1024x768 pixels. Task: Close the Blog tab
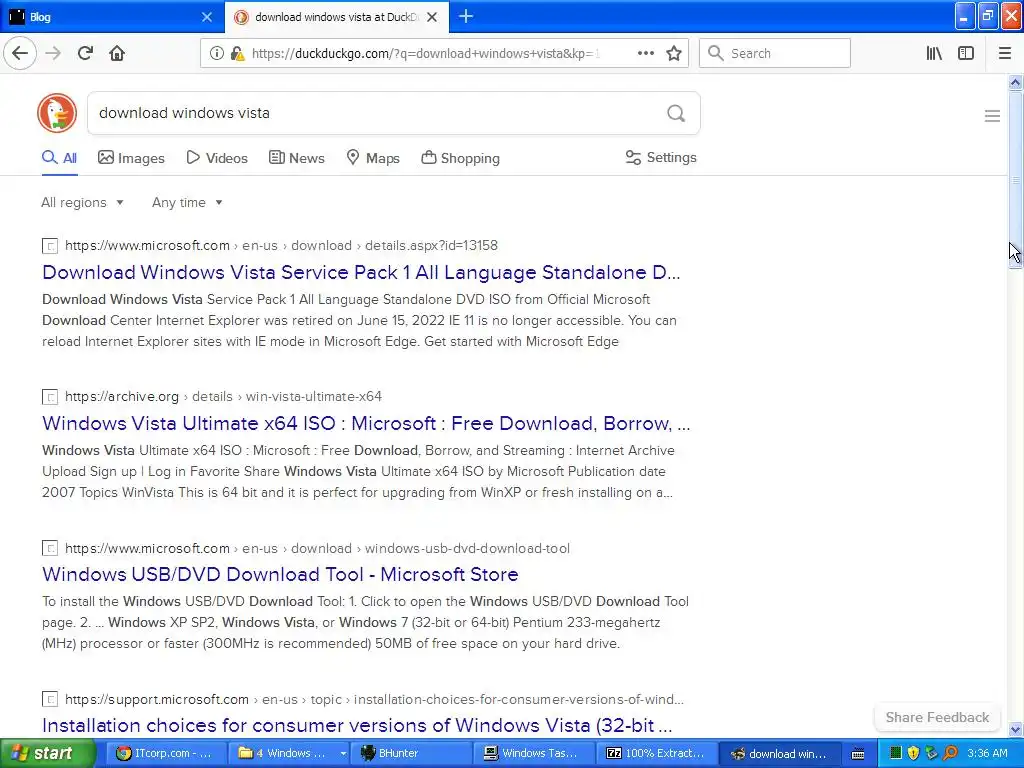pos(207,17)
